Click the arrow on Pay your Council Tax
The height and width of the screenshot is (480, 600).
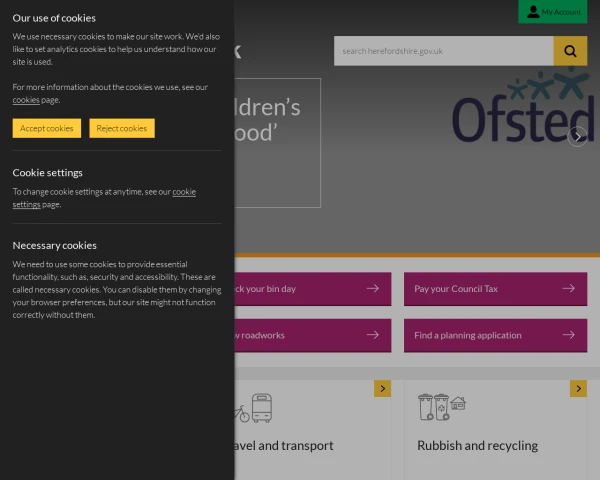(x=568, y=288)
